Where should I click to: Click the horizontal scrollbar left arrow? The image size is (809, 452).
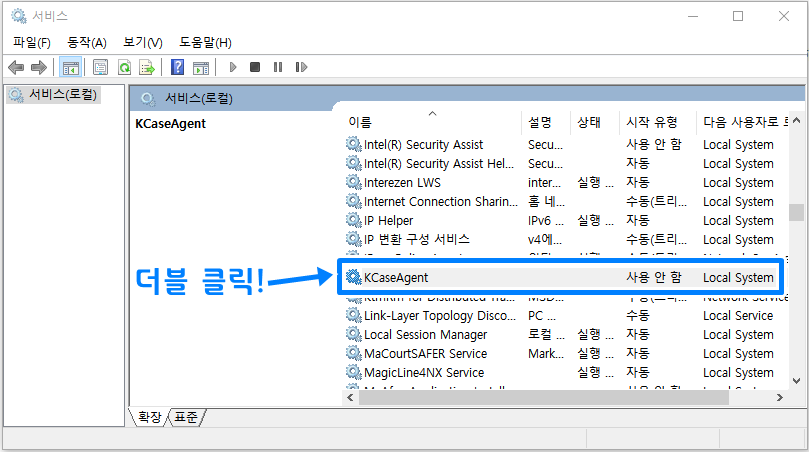[350, 397]
